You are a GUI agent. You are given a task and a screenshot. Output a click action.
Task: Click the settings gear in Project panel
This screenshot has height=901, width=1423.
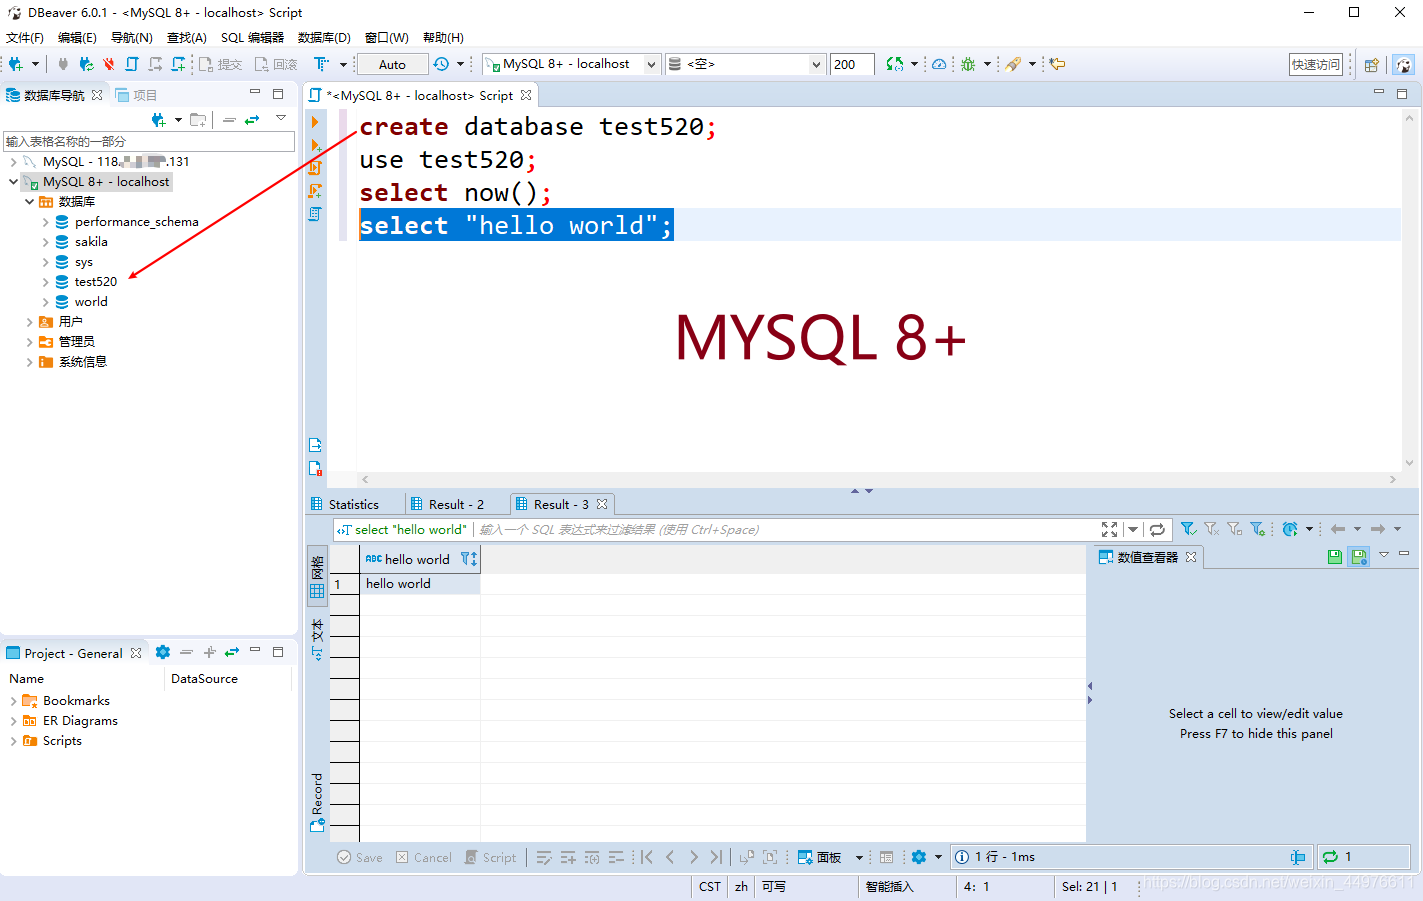(x=163, y=652)
